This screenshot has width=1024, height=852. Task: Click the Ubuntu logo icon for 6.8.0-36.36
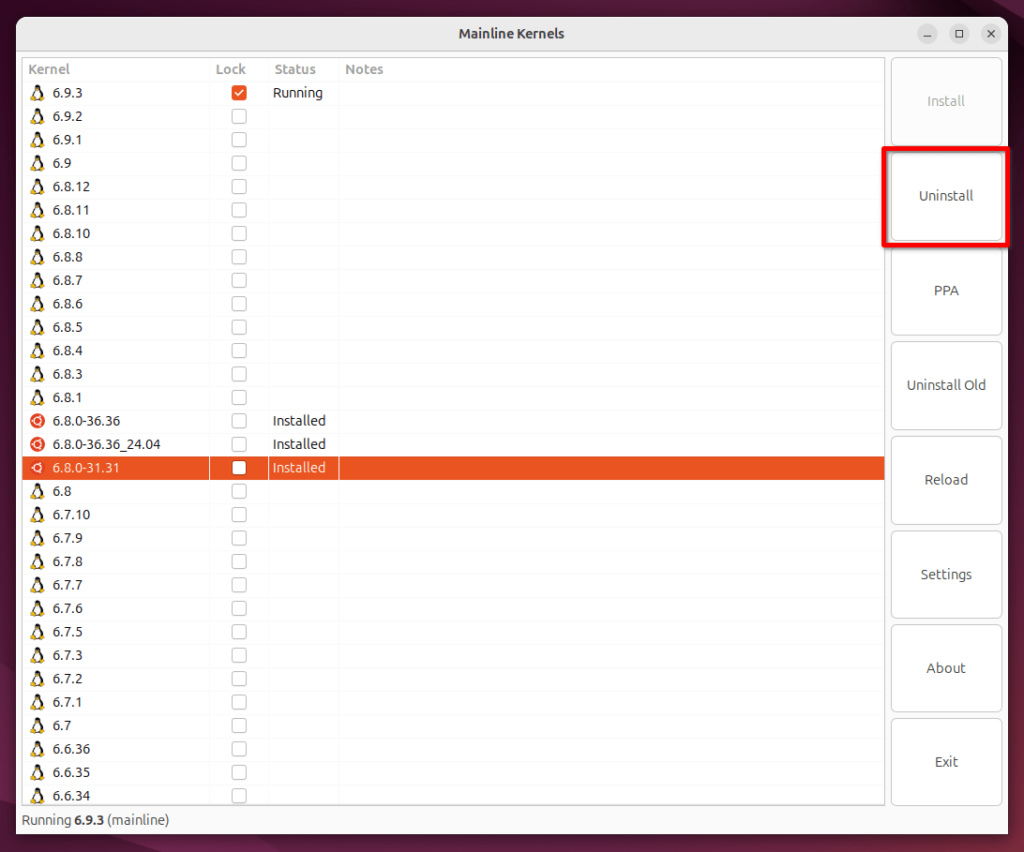pos(37,421)
